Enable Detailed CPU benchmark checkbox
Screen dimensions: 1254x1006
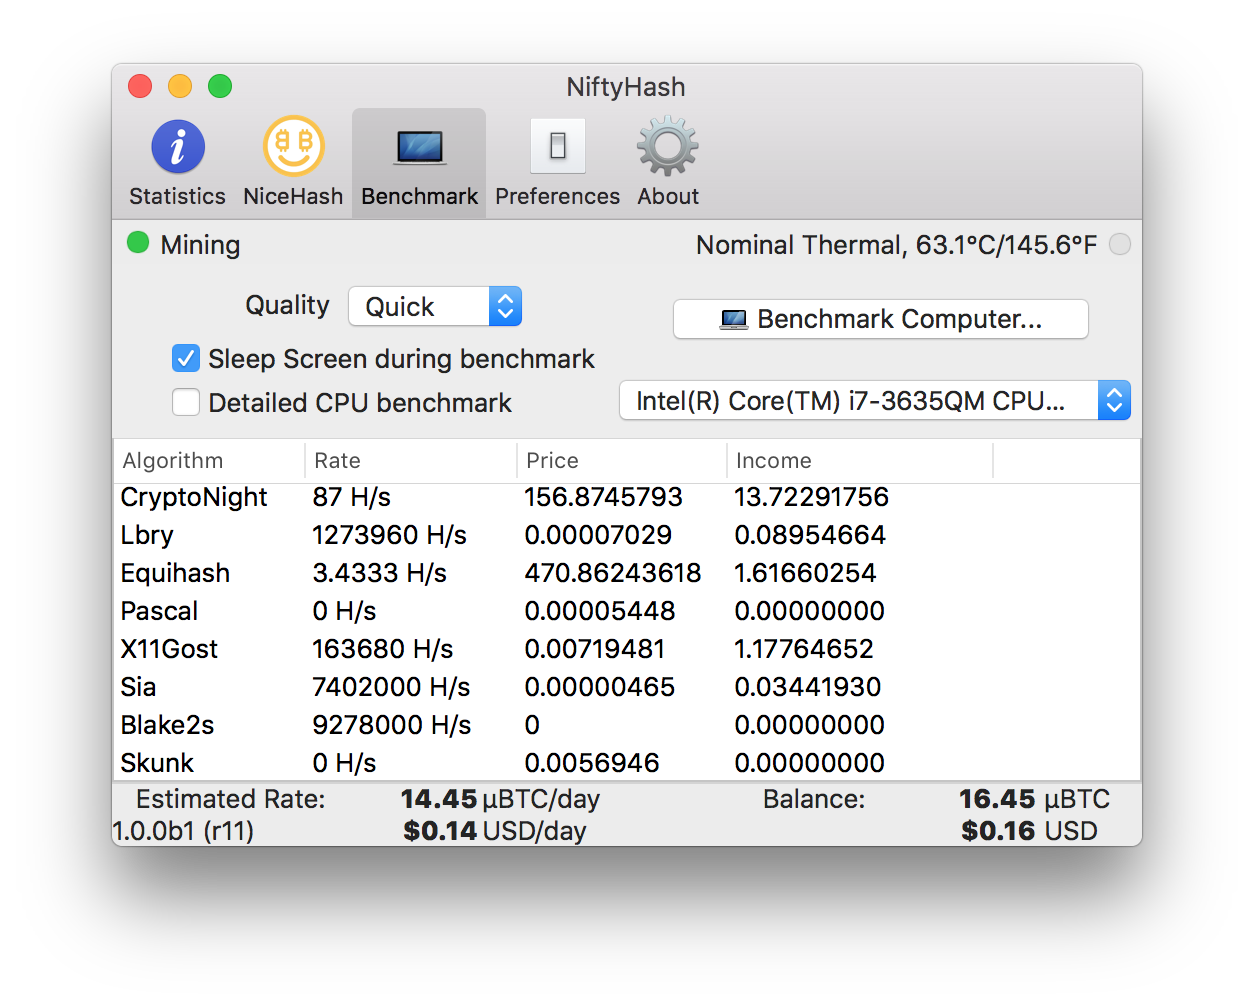(186, 402)
